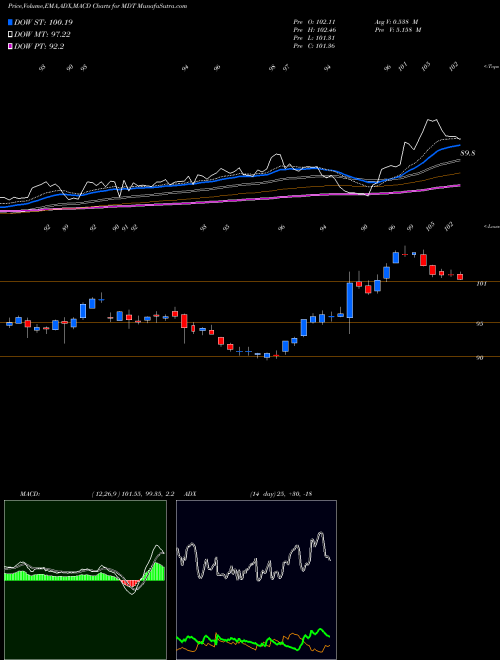Click the magenta DOW PT legend swatch
Screen dimensions: 500x660
pyautogui.click(x=11, y=47)
